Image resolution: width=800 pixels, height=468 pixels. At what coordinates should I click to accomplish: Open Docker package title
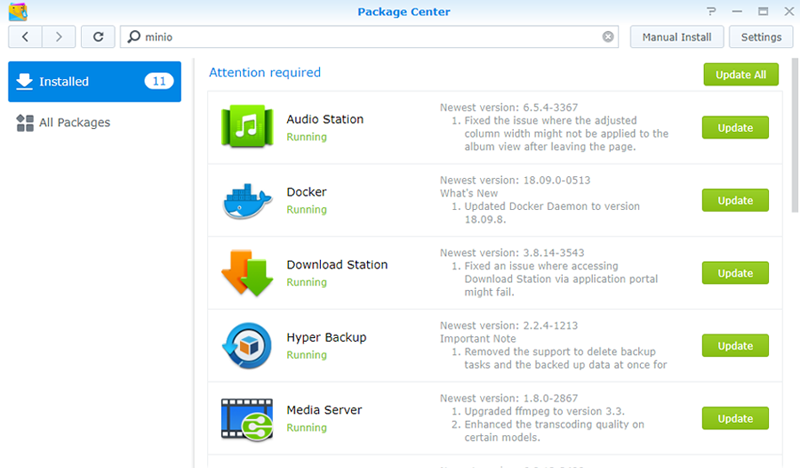pyautogui.click(x=306, y=192)
